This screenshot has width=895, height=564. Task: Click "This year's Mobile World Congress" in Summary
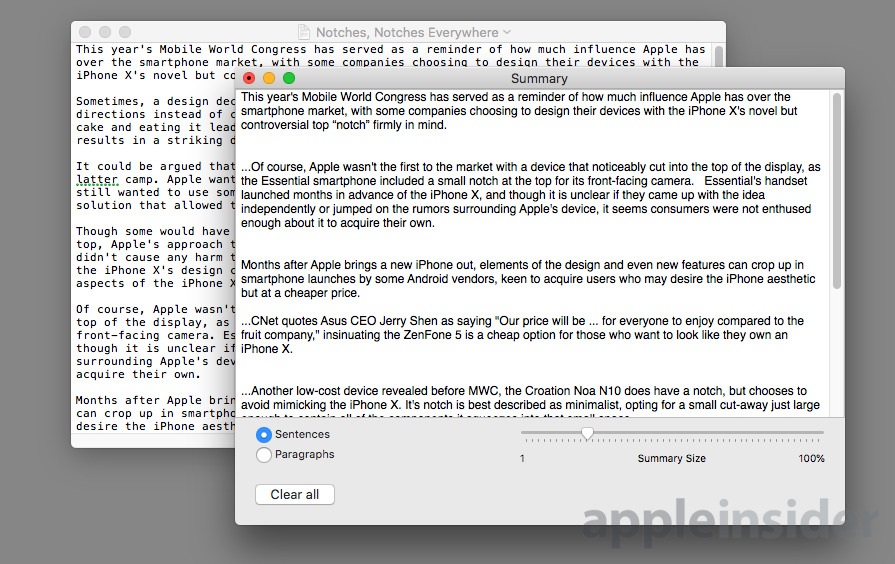(334, 97)
